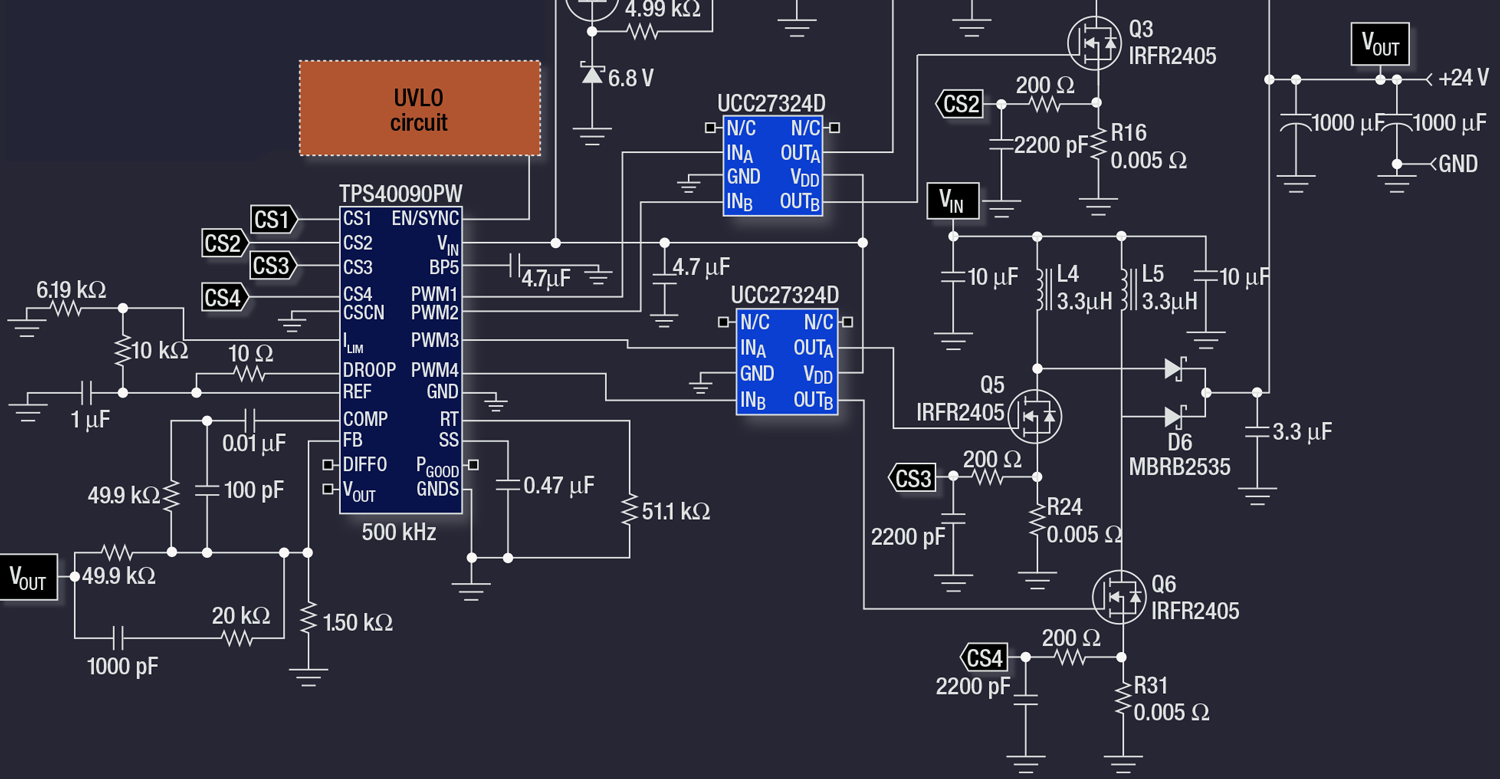Expand the lower UCC27324D gate driver block

pyautogui.click(x=788, y=360)
